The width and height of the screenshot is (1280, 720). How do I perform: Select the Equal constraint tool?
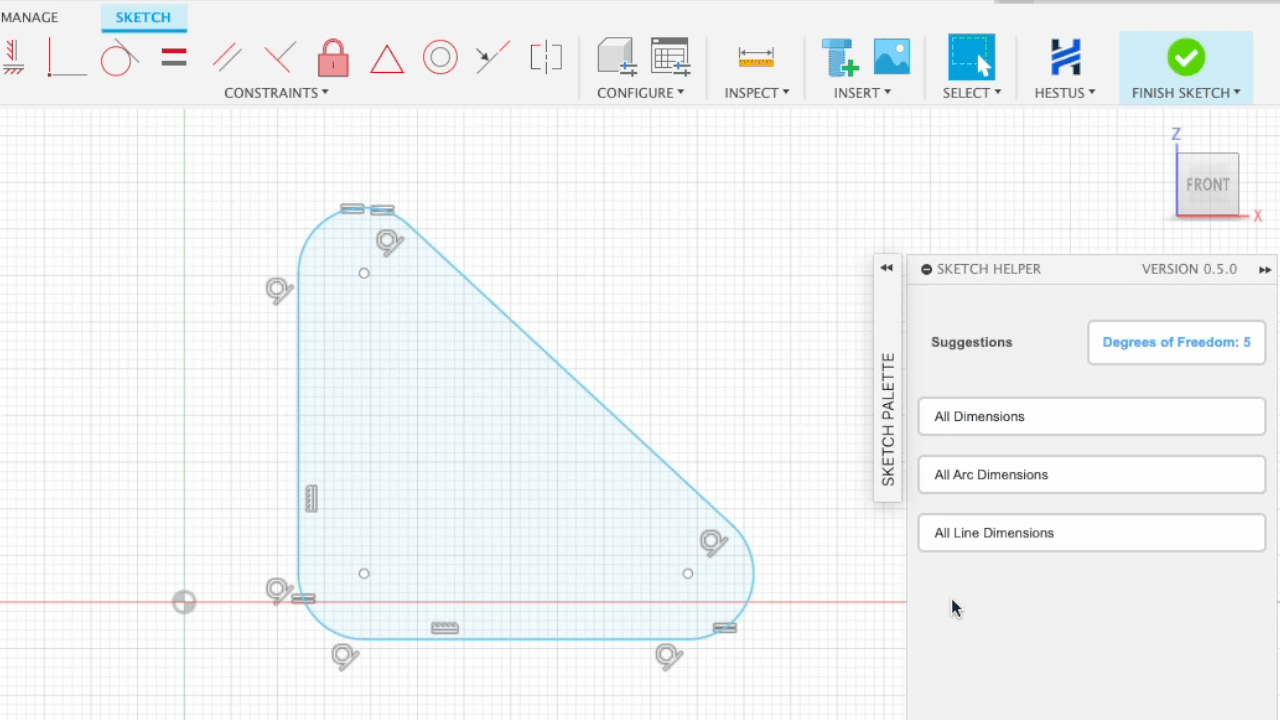click(174, 57)
